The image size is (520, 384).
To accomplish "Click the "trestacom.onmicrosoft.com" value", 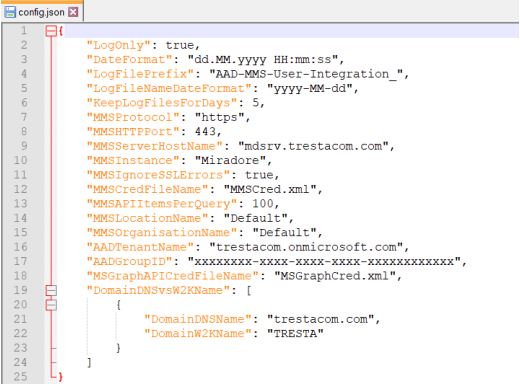I will coord(306,247).
